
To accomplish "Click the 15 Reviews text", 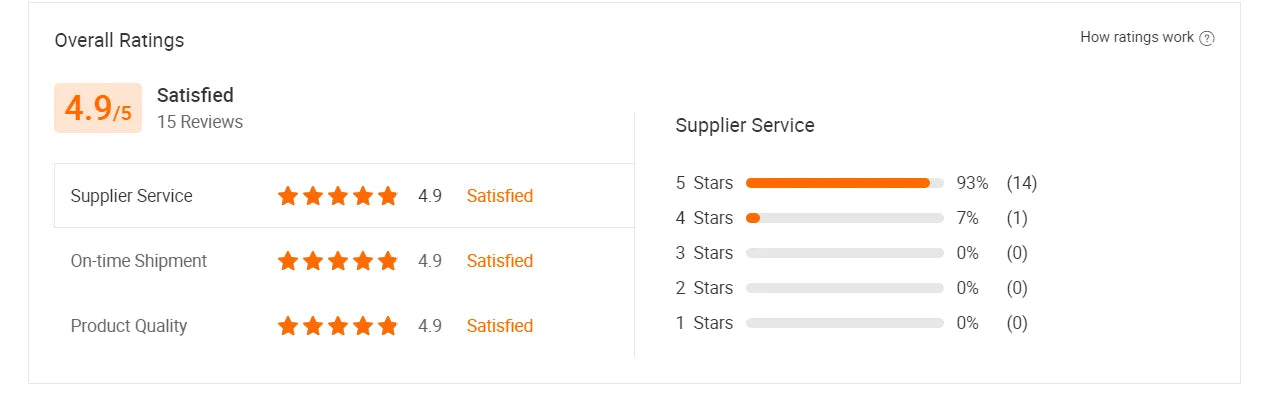I will coord(200,122).
